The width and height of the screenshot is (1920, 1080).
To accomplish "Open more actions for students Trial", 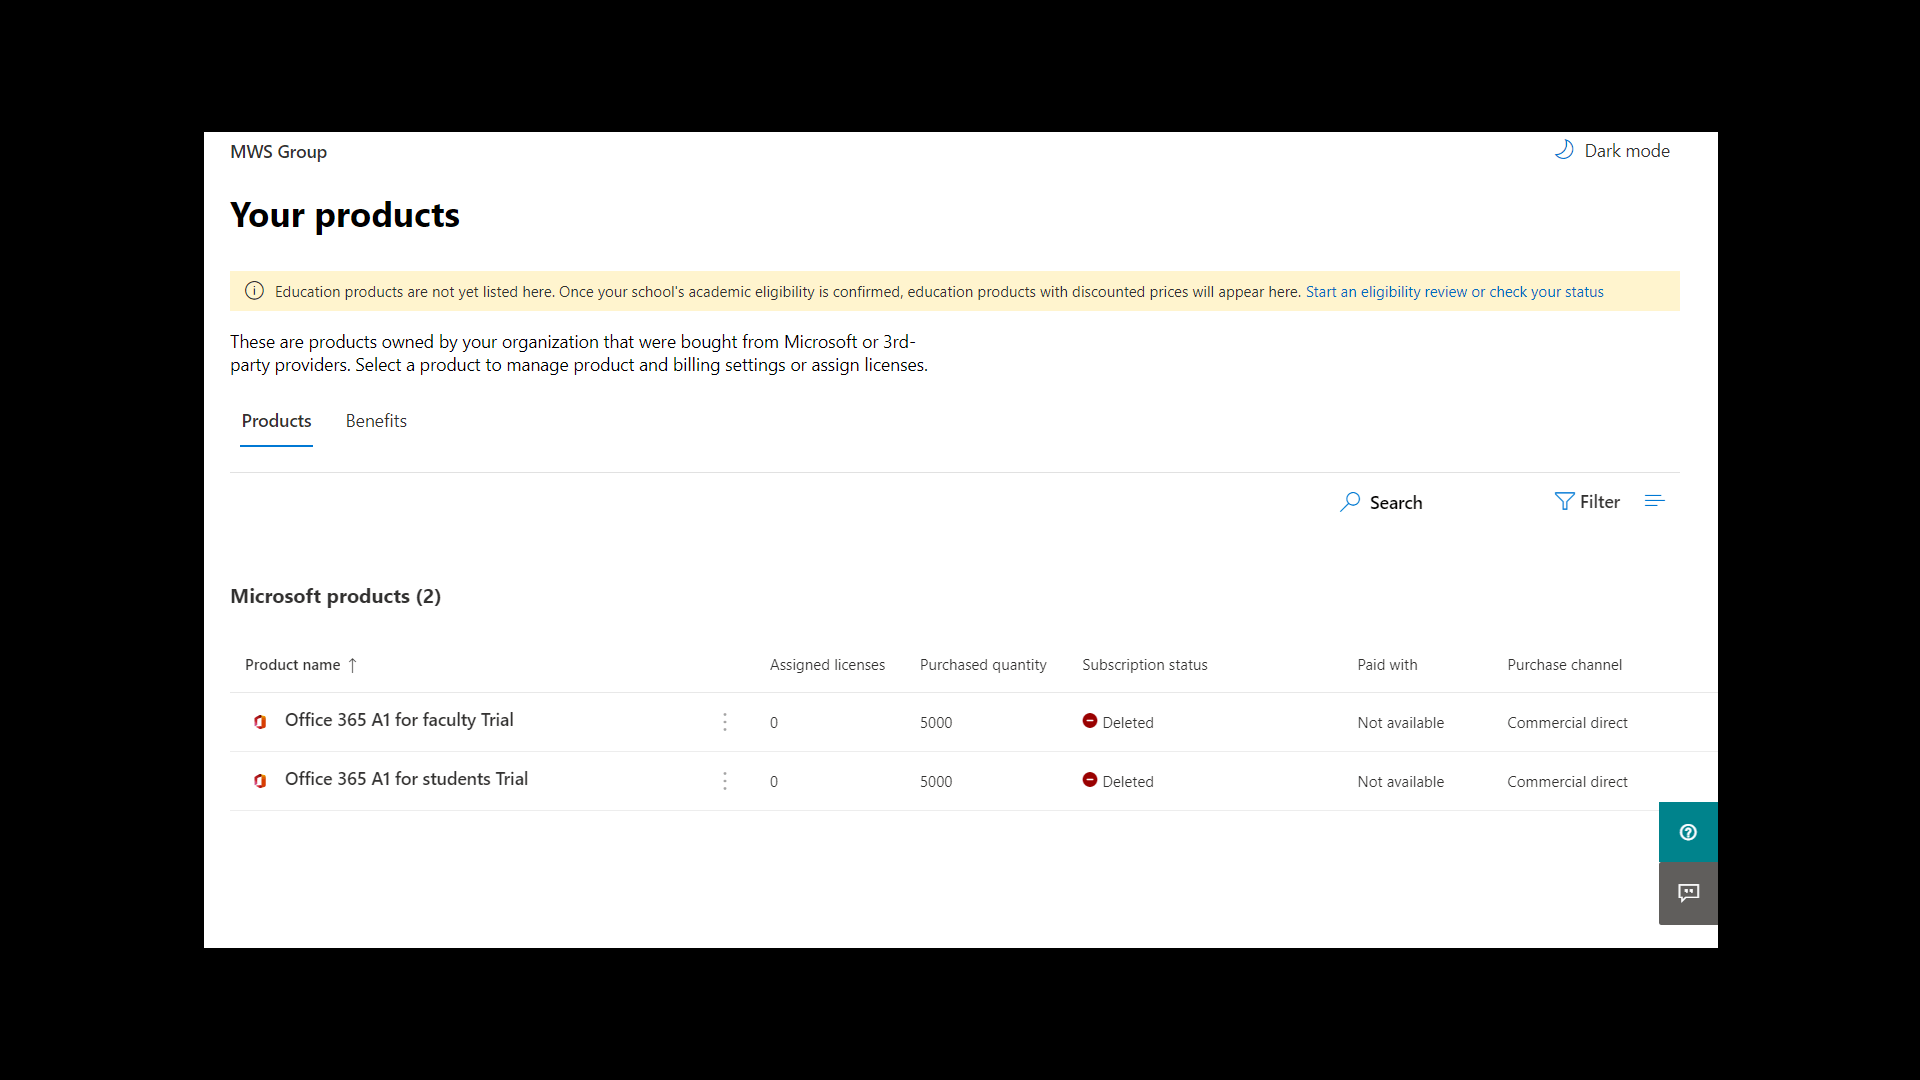I will [725, 781].
